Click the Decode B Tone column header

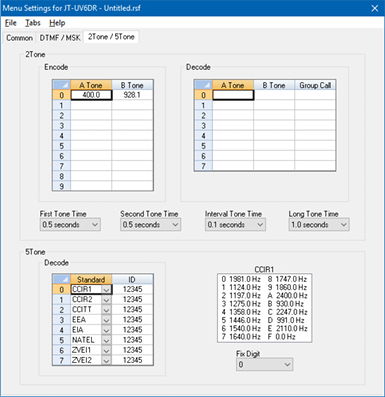point(274,85)
